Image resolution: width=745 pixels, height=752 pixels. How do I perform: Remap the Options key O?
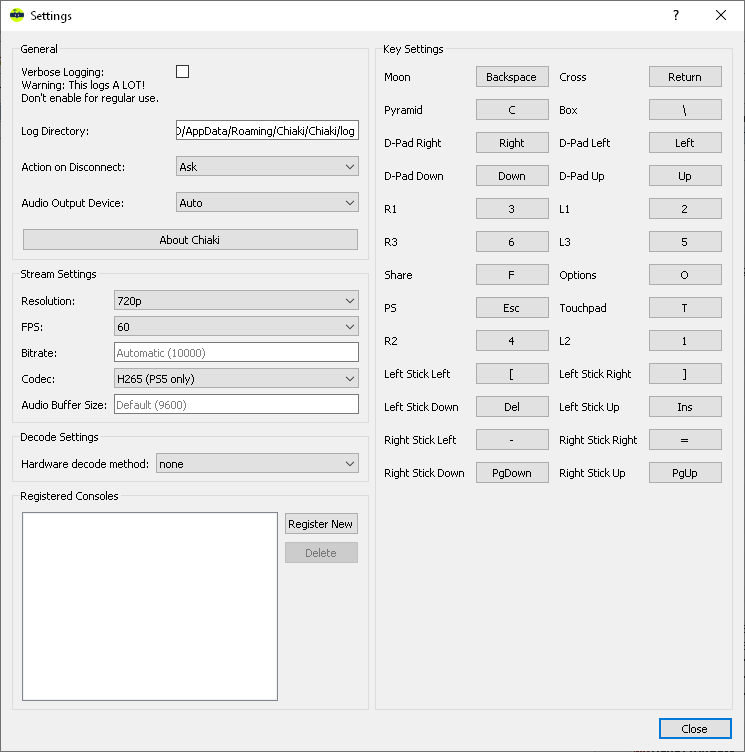click(685, 275)
